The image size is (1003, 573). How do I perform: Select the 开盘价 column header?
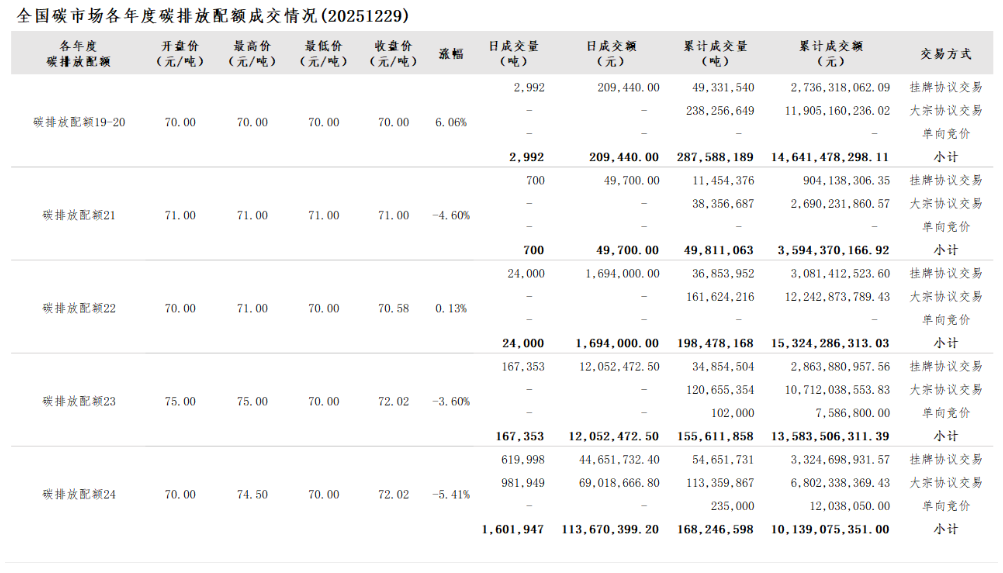[180, 53]
